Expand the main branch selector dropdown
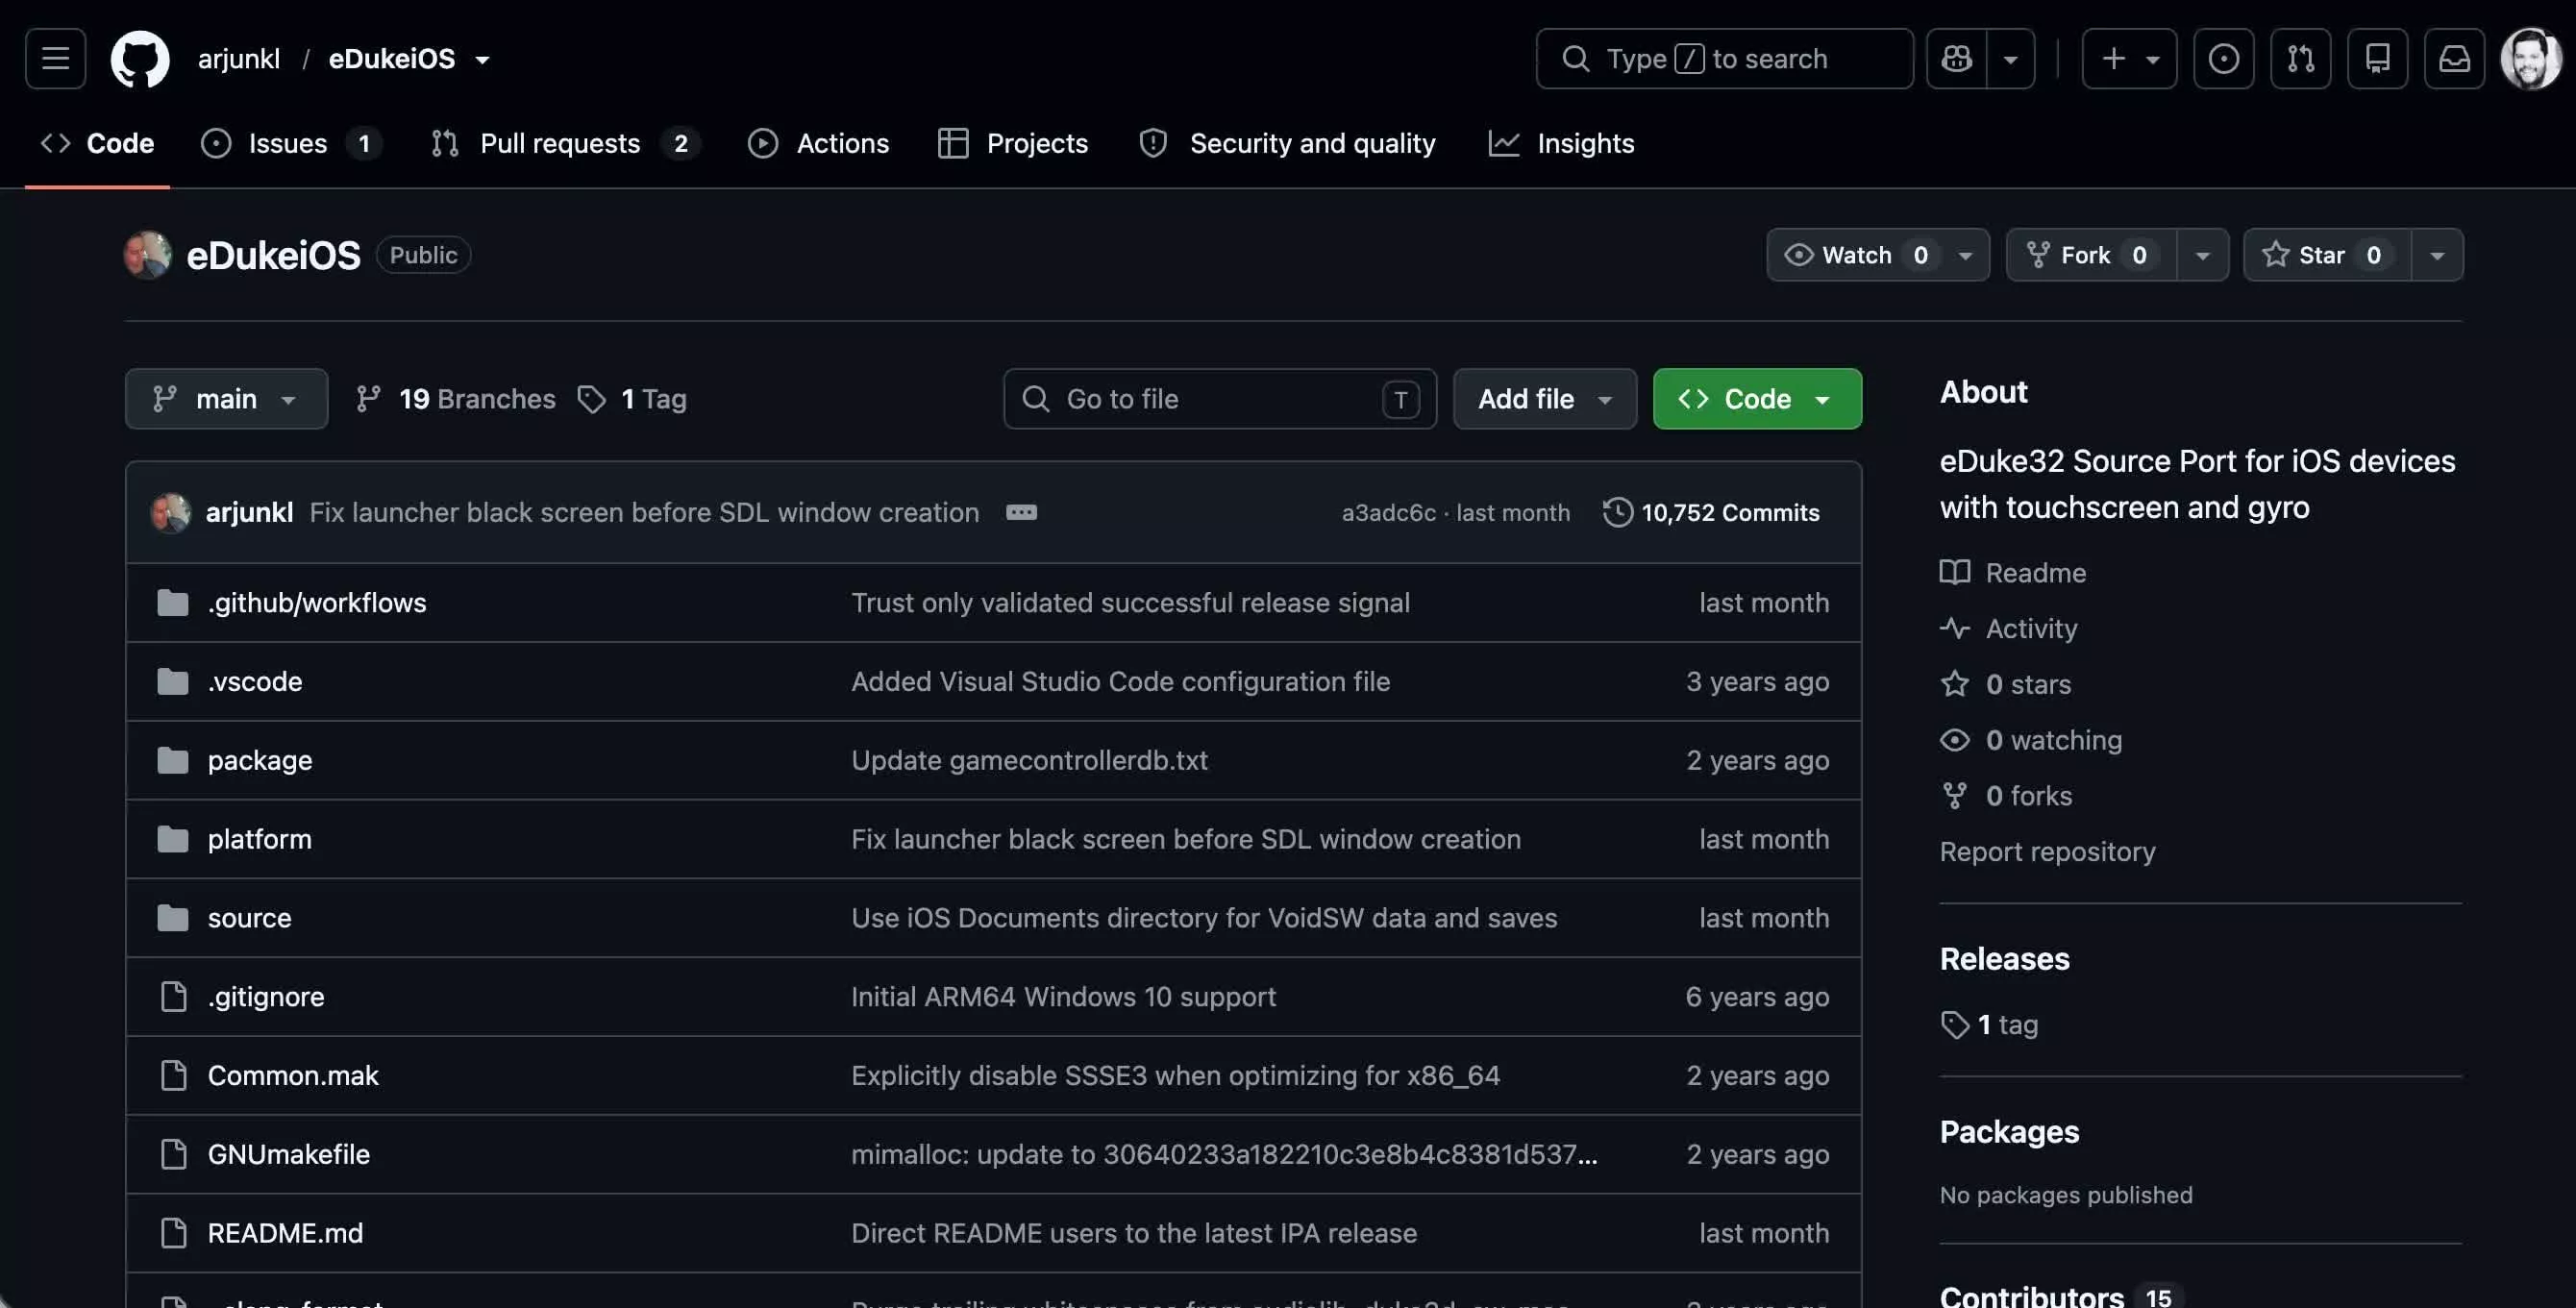2576x1308 pixels. 226,399
